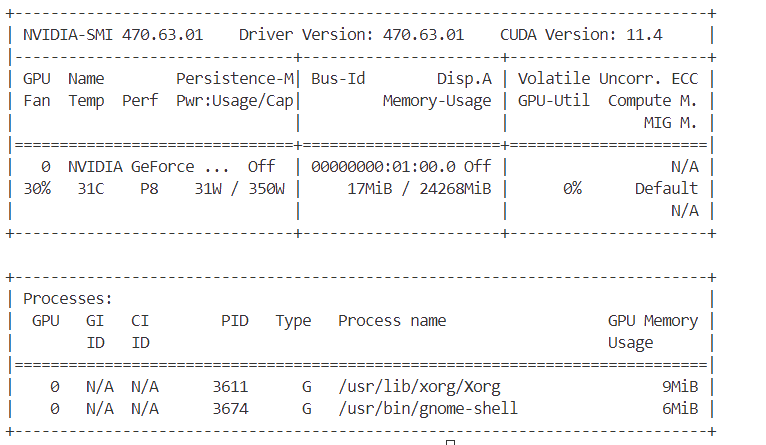Image resolution: width=766 pixels, height=445 pixels.
Task: Click the small square below the table
Action: click(x=450, y=441)
